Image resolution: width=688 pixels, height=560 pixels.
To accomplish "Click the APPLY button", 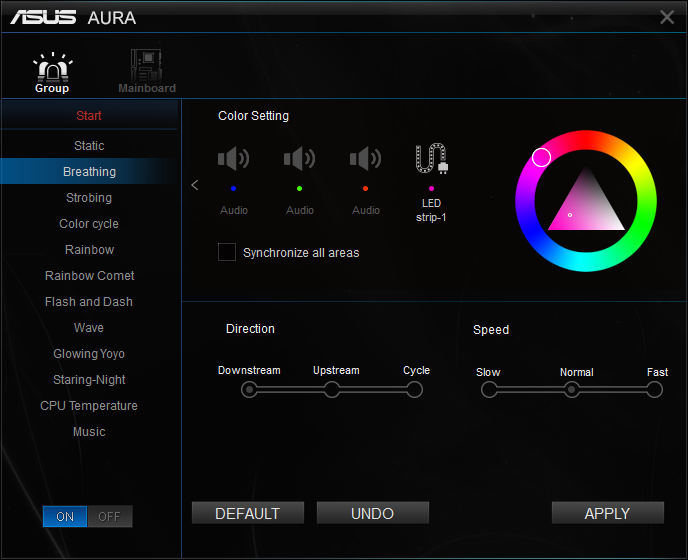I will point(608,513).
